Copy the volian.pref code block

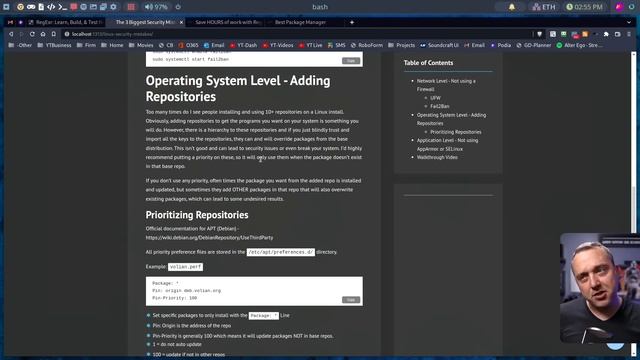351,300
